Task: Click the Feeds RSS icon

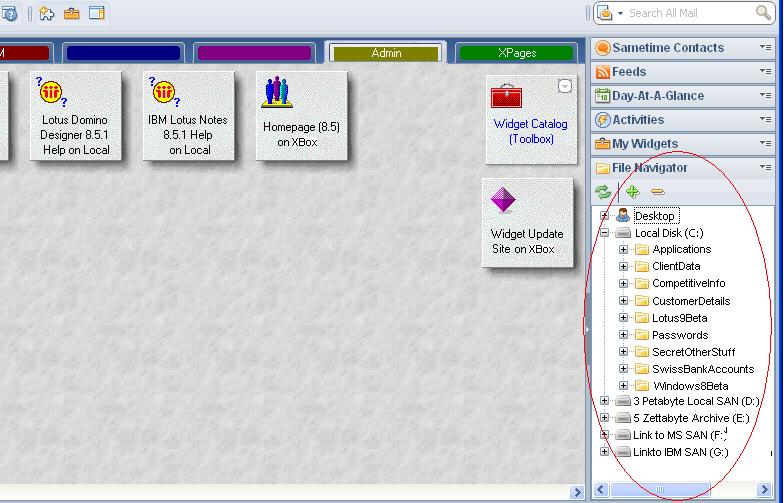Action: (x=602, y=72)
